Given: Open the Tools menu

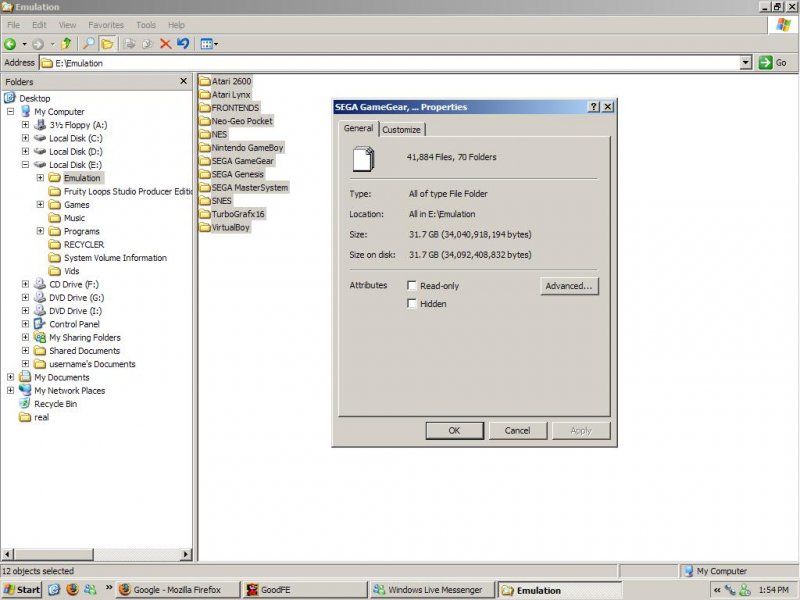Looking at the screenshot, I should pos(146,25).
